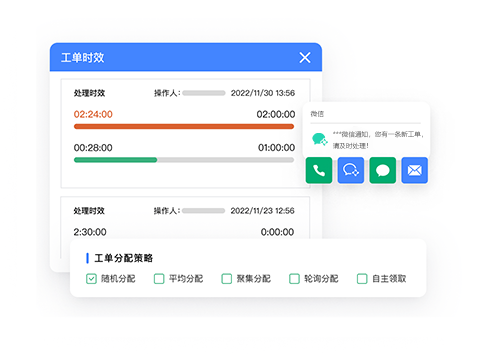Image resolution: width=480 pixels, height=360 pixels.
Task: Click the WeChat logo in notification card
Action: click(x=320, y=139)
